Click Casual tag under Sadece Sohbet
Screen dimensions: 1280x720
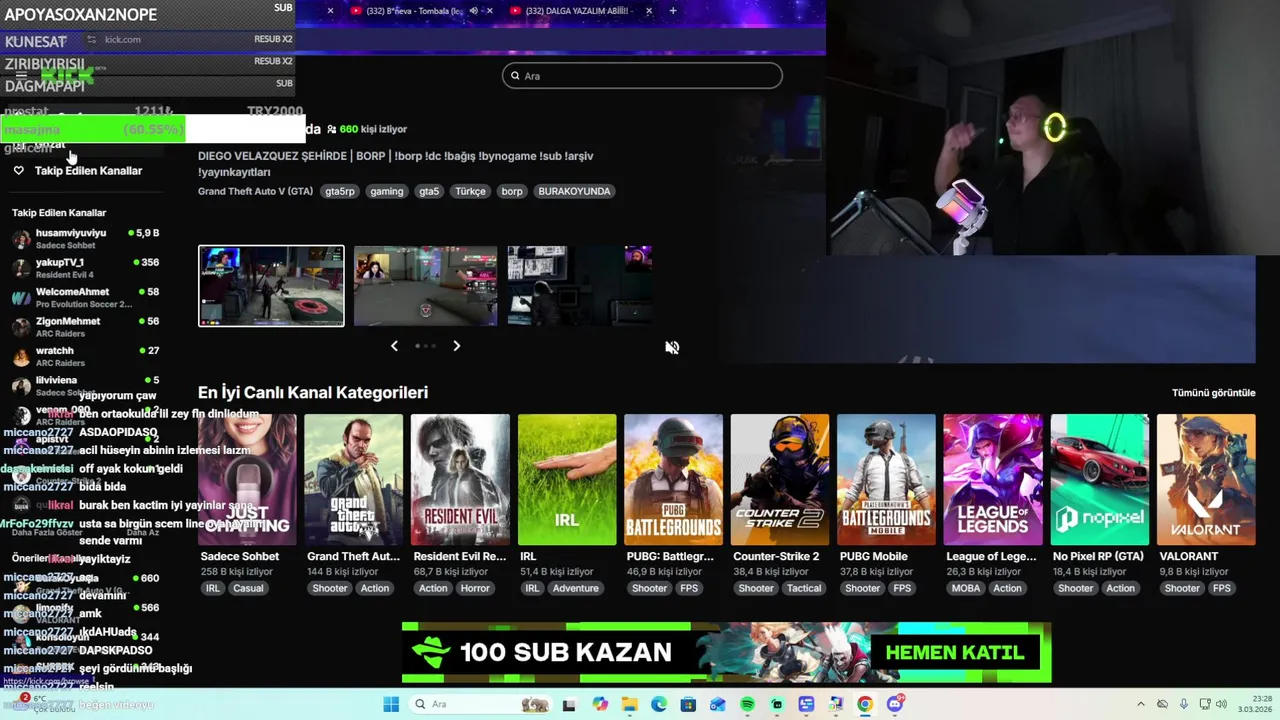click(x=248, y=588)
